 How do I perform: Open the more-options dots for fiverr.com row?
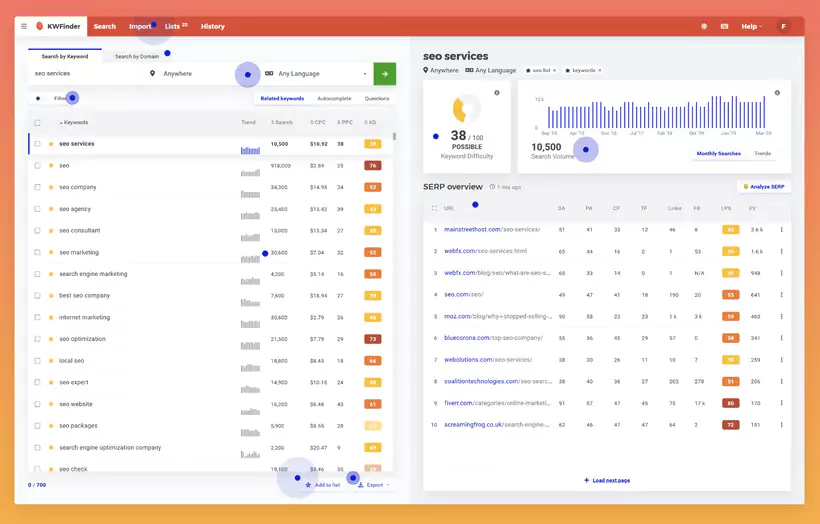pos(781,403)
